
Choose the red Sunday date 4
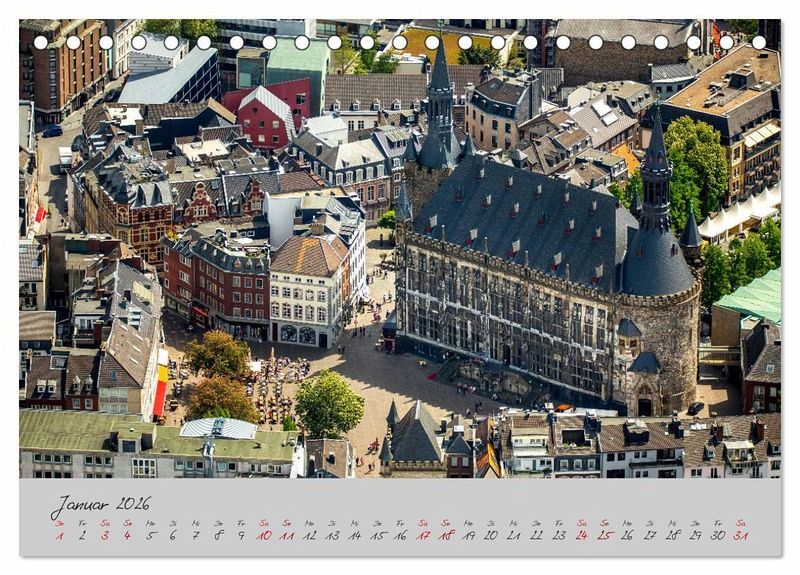[x=128, y=536]
